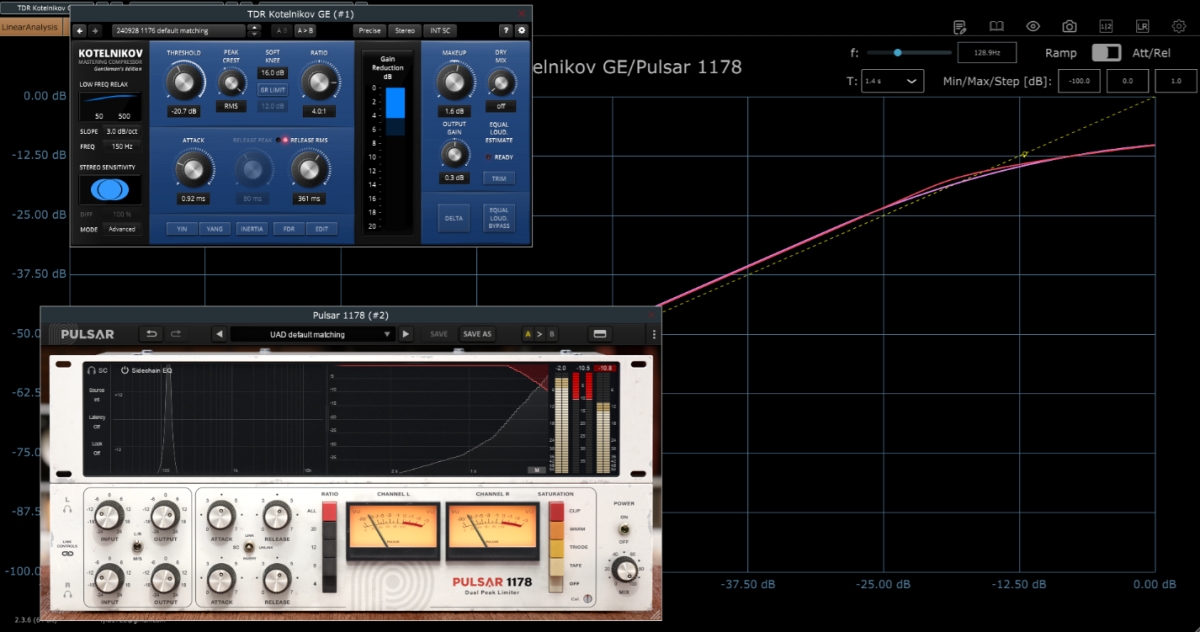Click the 128.9Hz frequency field
Viewport: 1200px width, 632px height.
click(x=986, y=52)
